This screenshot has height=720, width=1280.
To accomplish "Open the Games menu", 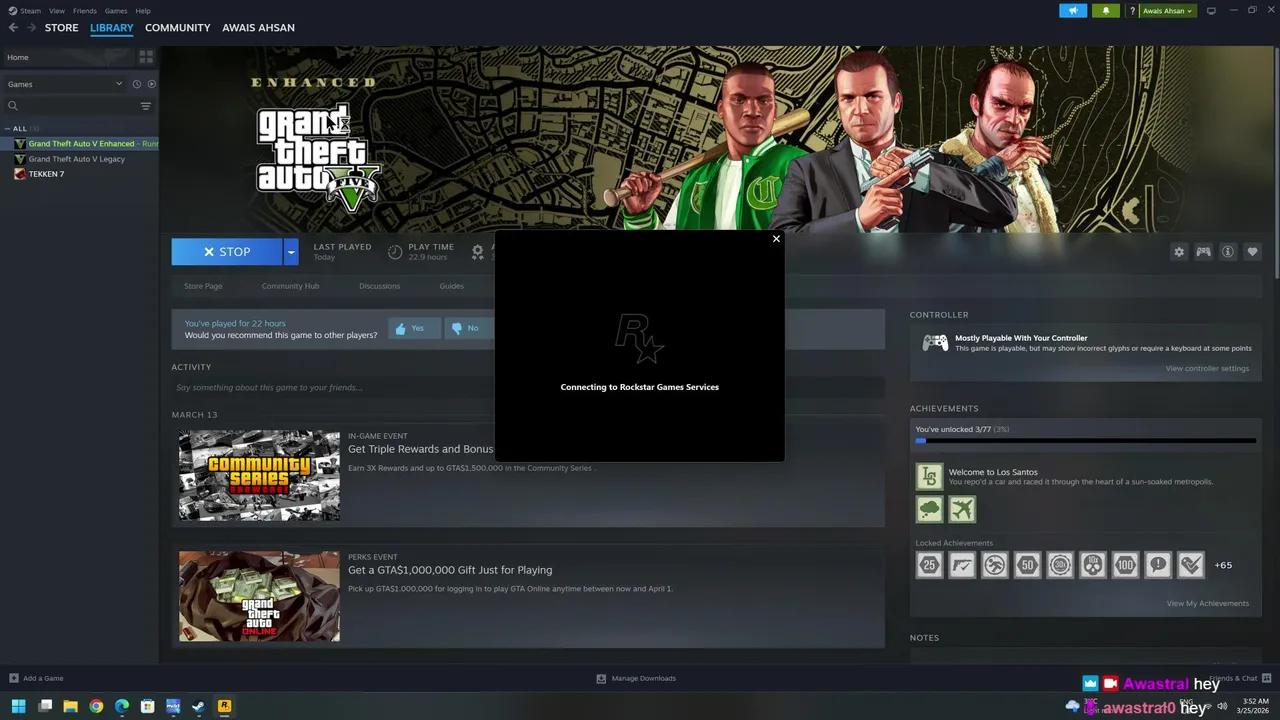I will [x=116, y=11].
